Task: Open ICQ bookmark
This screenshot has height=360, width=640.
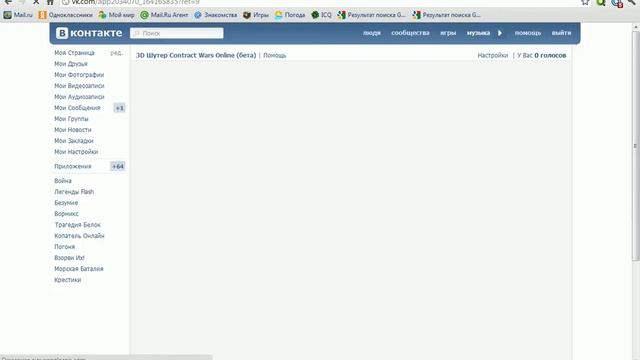Action: tap(322, 15)
